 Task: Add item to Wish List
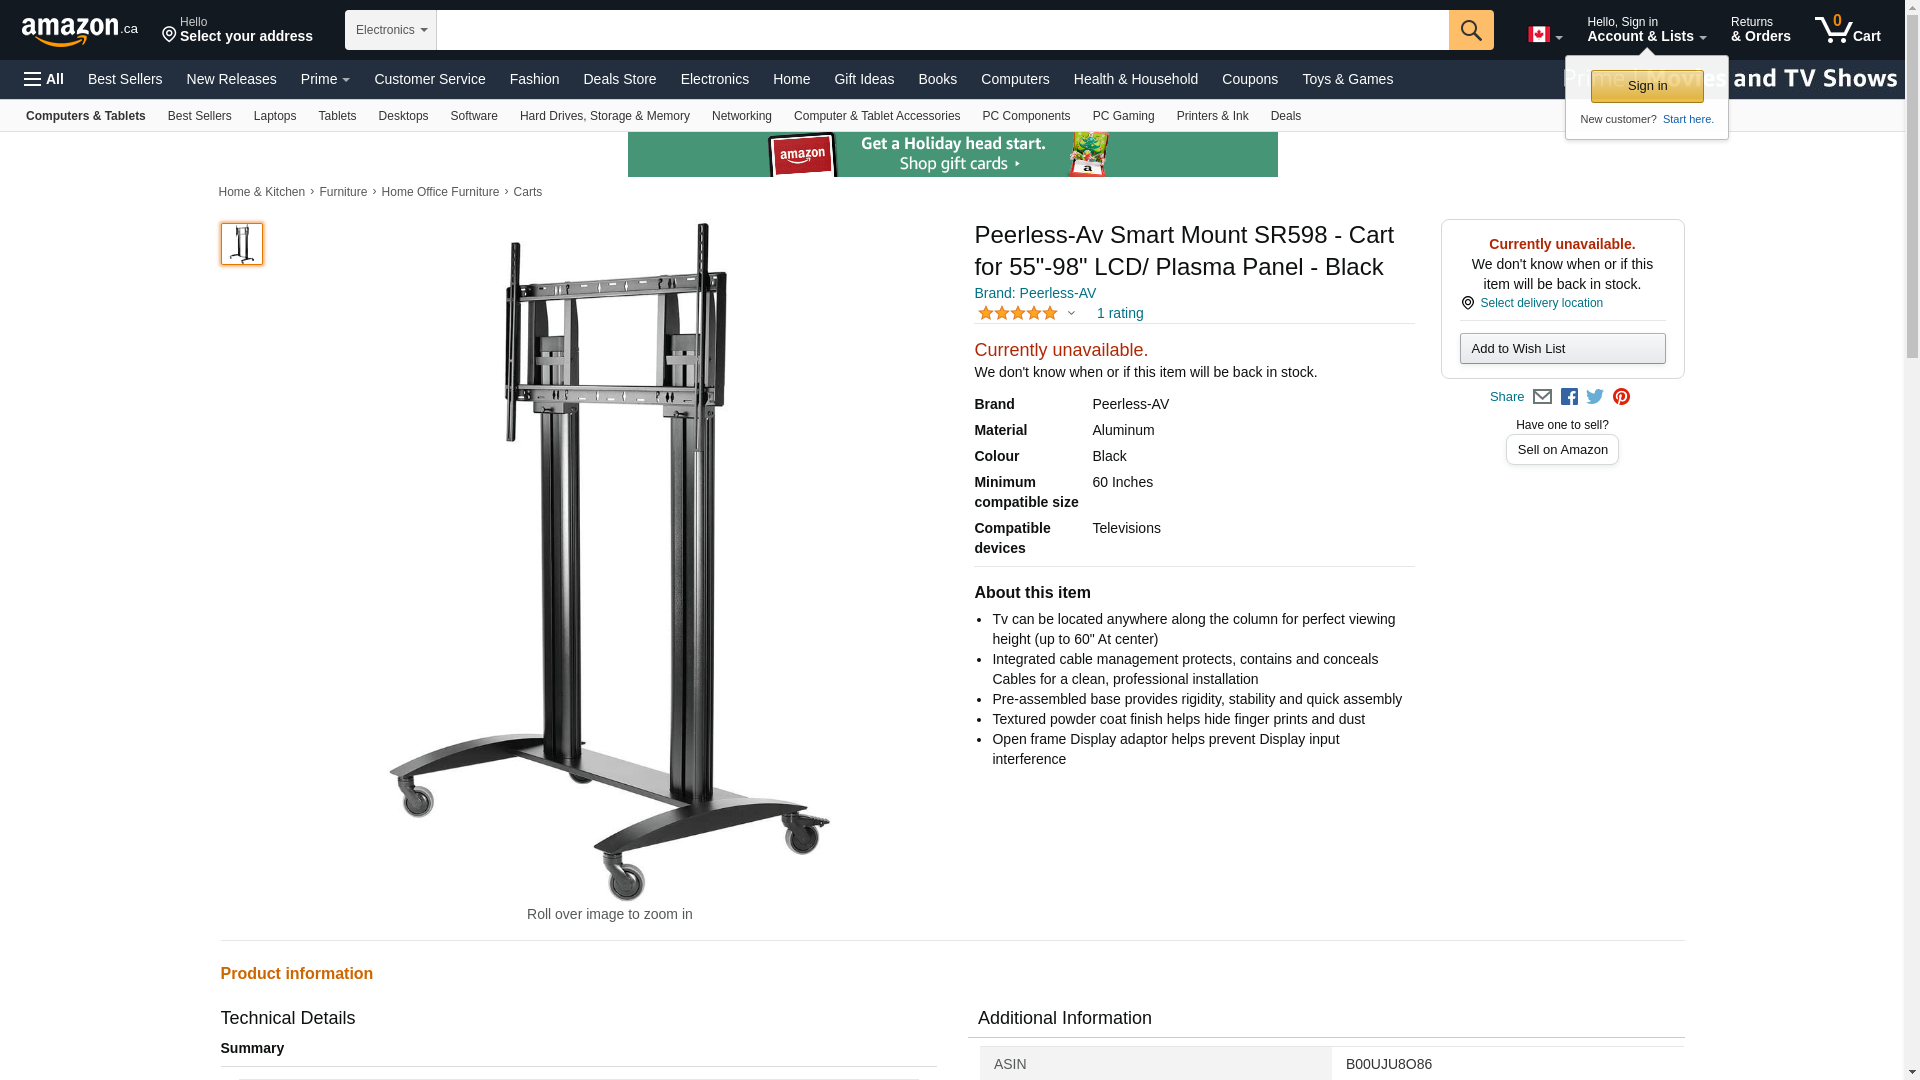pyautogui.click(x=1562, y=348)
